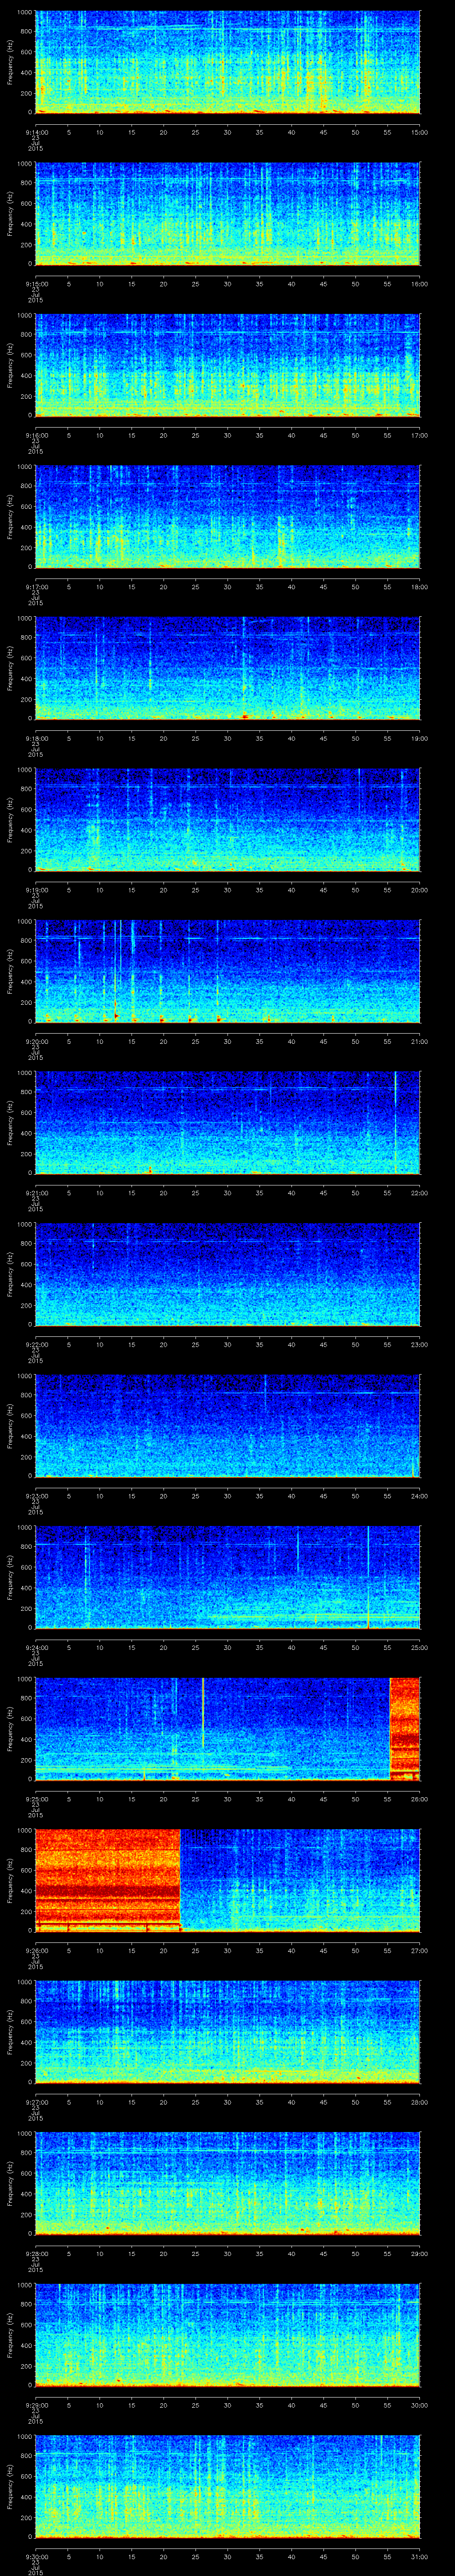Viewport: 455px width, 2576px height.
Task: Select the 23:00 end time label
Action: 420,1344
